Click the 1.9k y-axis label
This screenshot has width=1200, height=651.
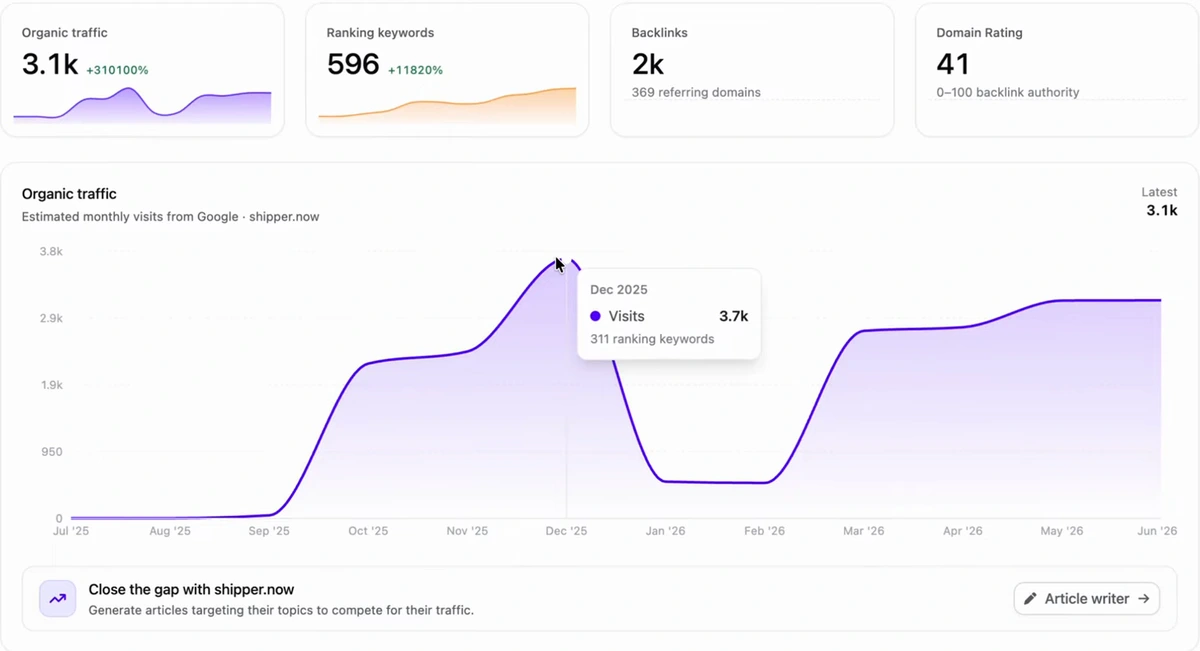(51, 385)
